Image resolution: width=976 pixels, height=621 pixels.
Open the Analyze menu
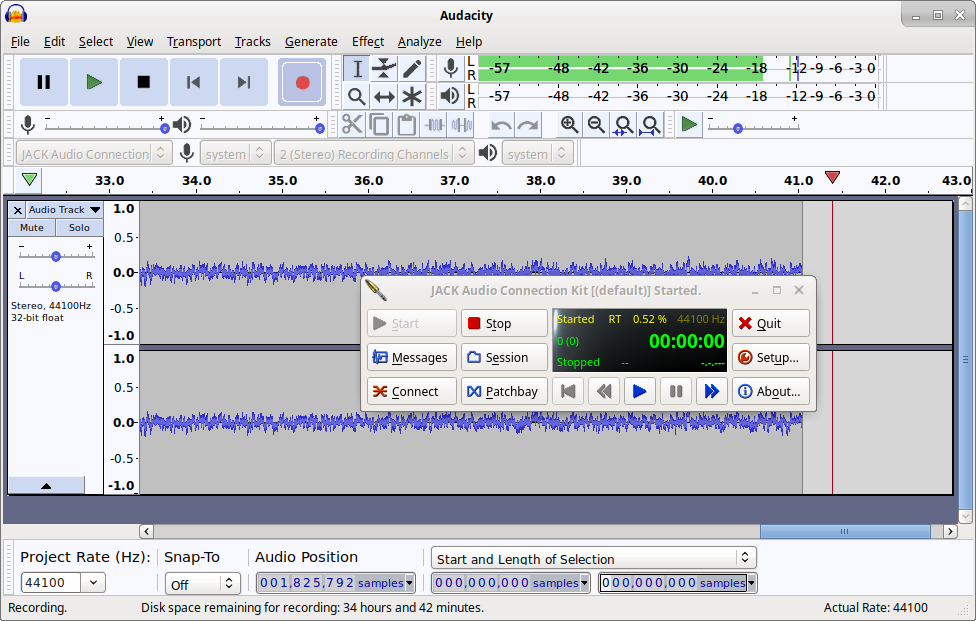[420, 42]
